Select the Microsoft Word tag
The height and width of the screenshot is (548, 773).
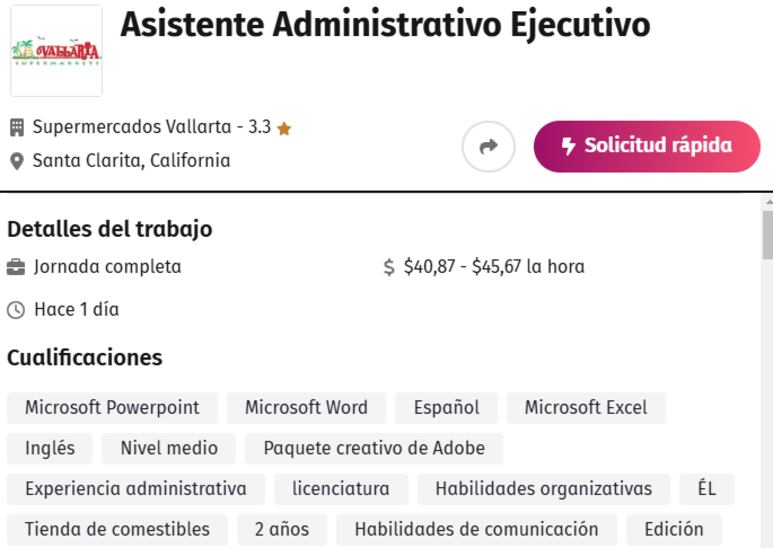306,408
